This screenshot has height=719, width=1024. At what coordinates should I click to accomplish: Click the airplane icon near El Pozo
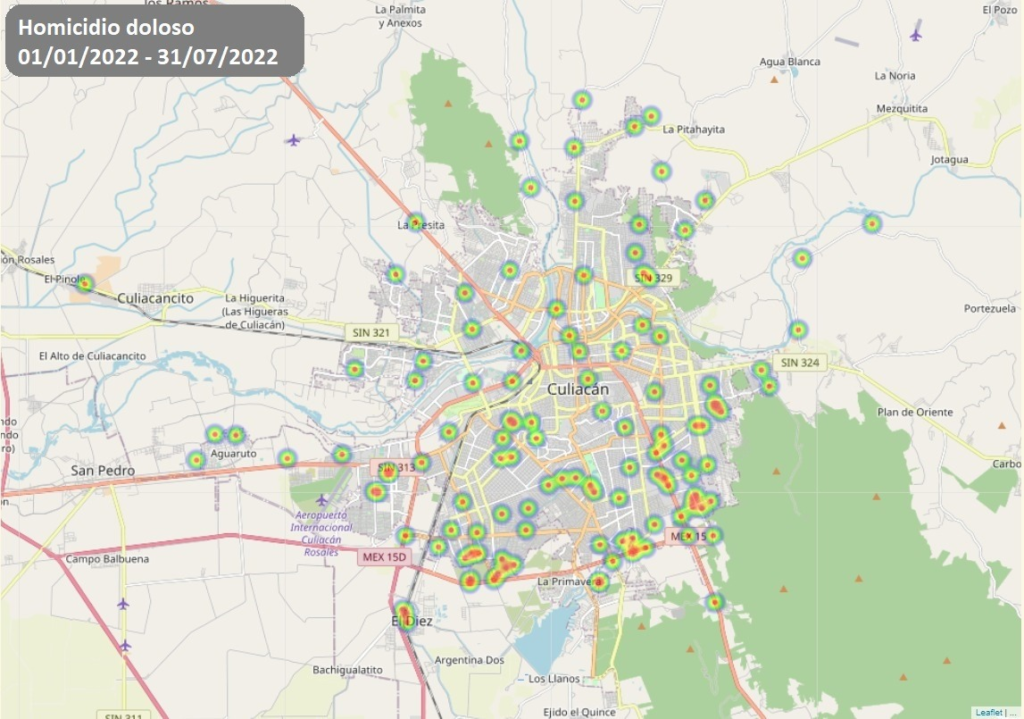915,35
